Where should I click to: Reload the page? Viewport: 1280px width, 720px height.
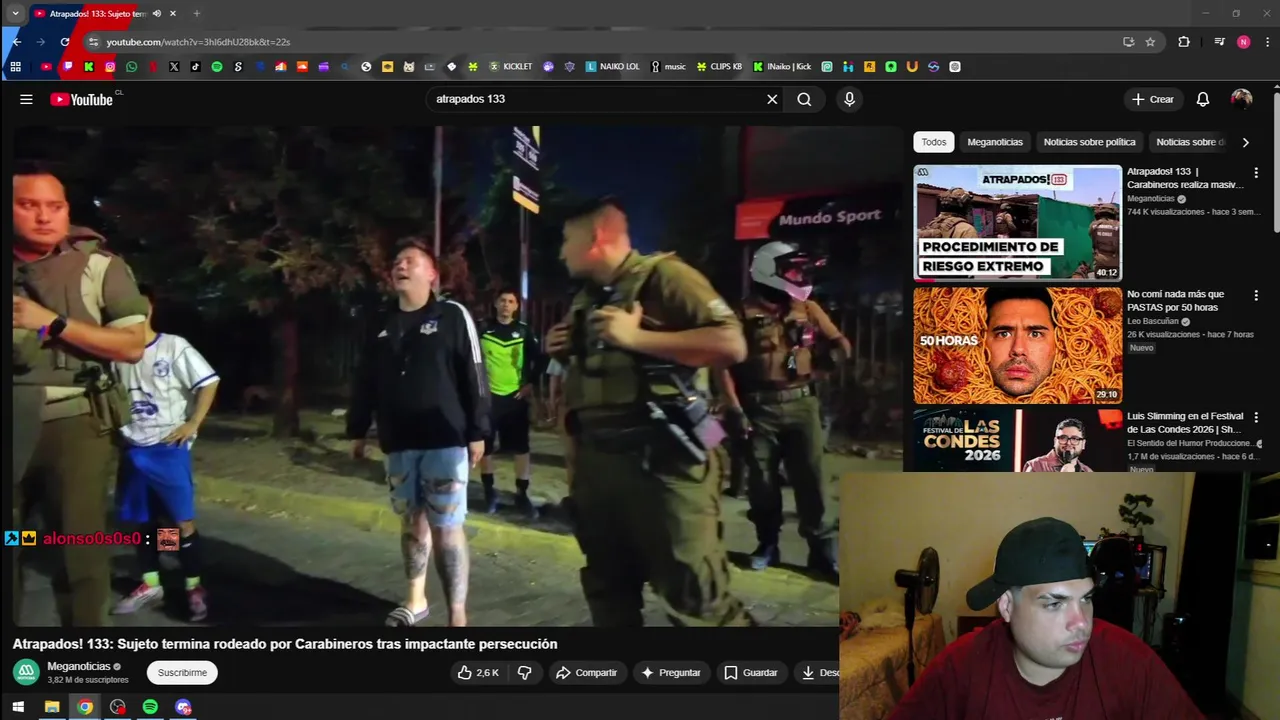click(x=65, y=42)
